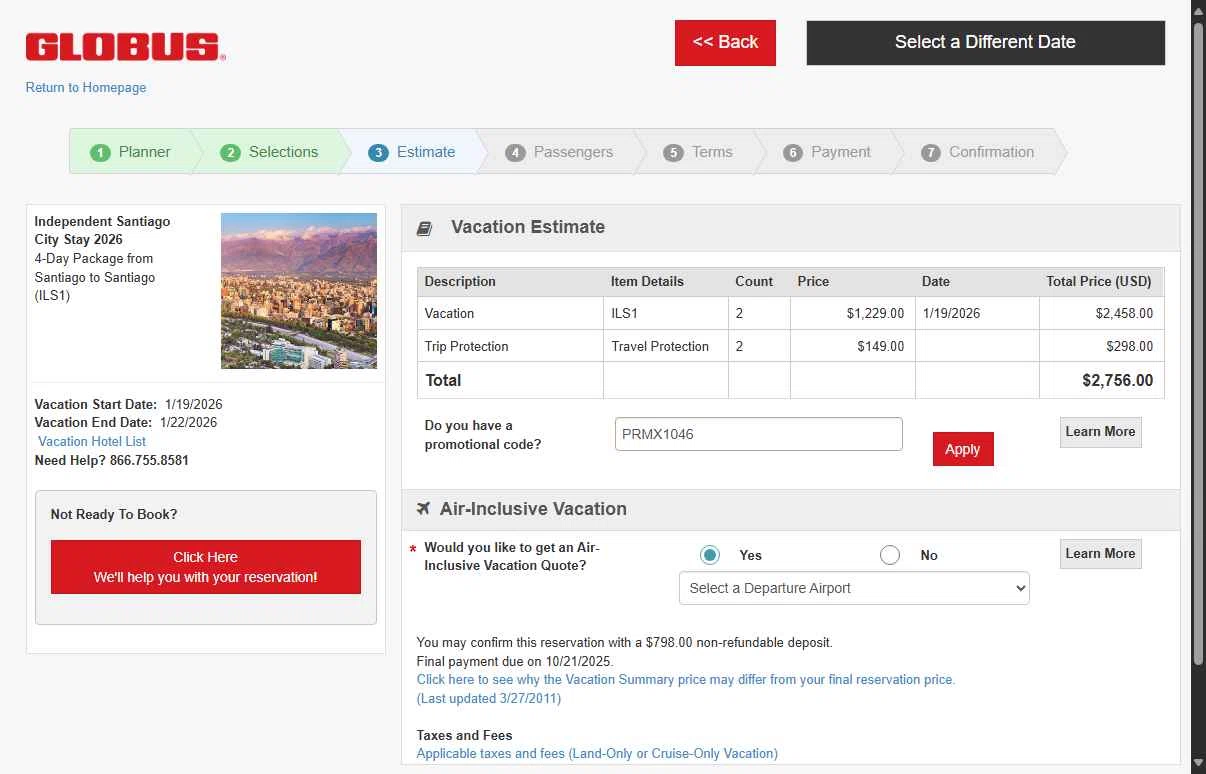The height and width of the screenshot is (774, 1206).
Task: Click Learn More next to promotional code
Action: pos(1100,432)
